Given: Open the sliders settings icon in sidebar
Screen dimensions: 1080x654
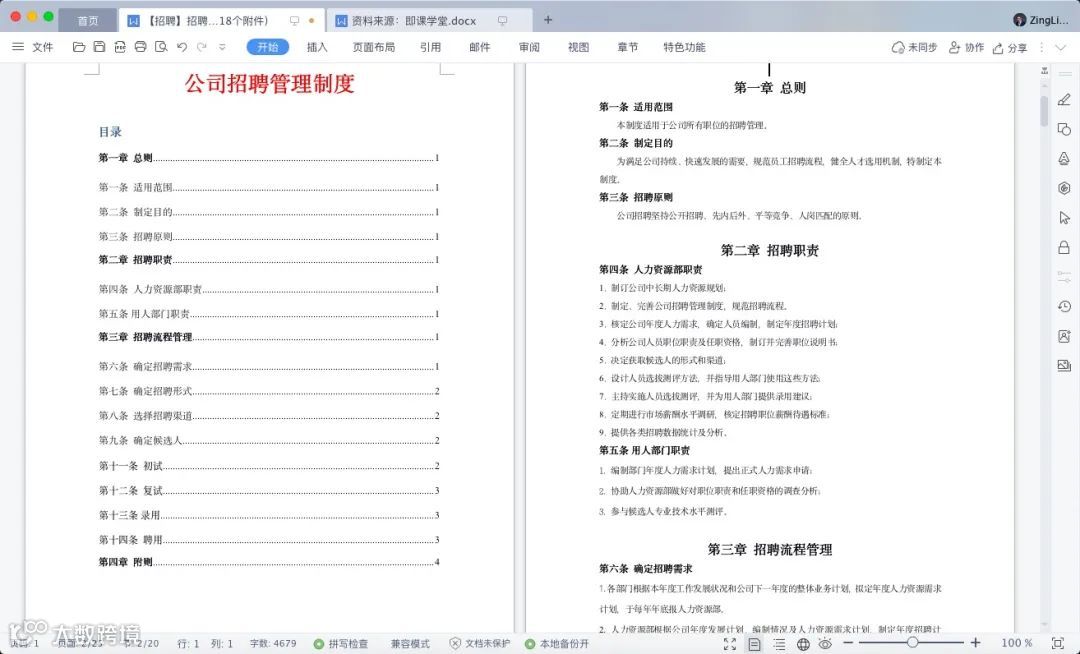Looking at the screenshot, I should 1064,277.
